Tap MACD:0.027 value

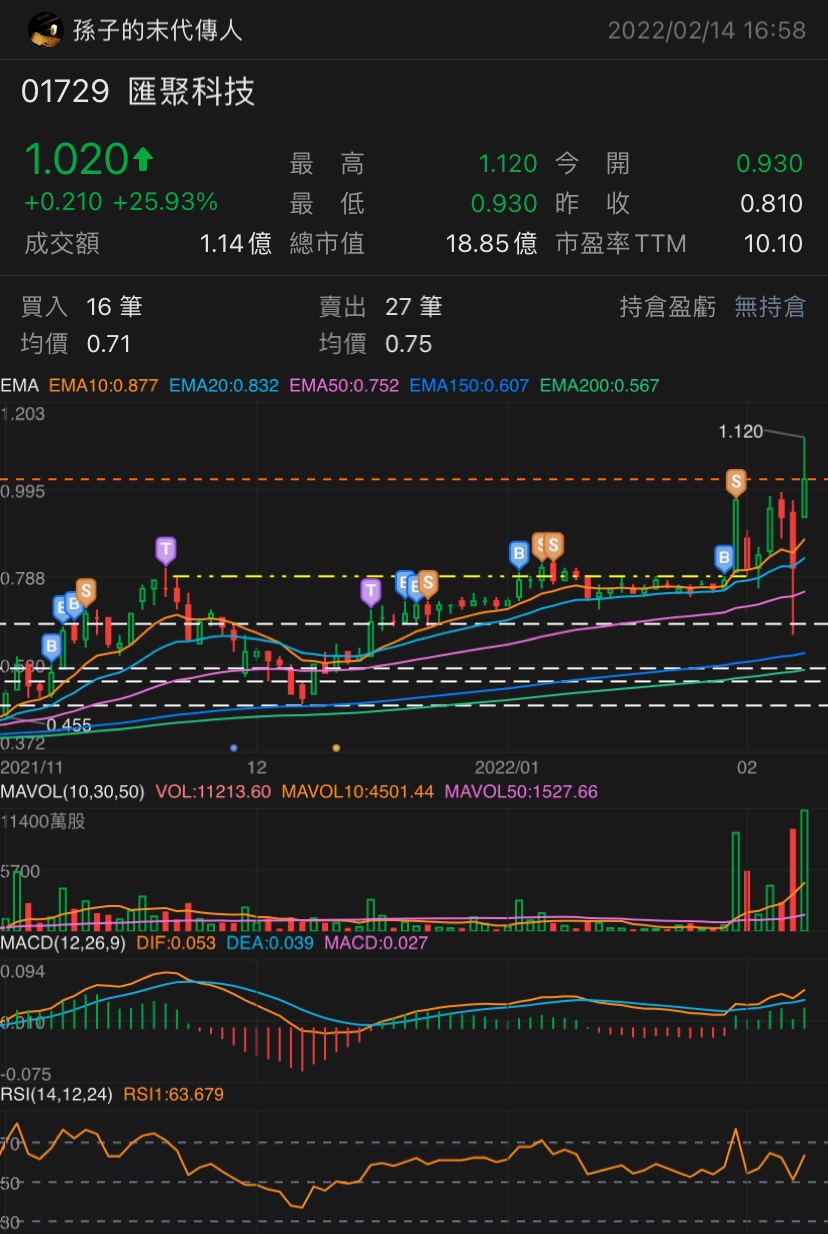click(376, 943)
